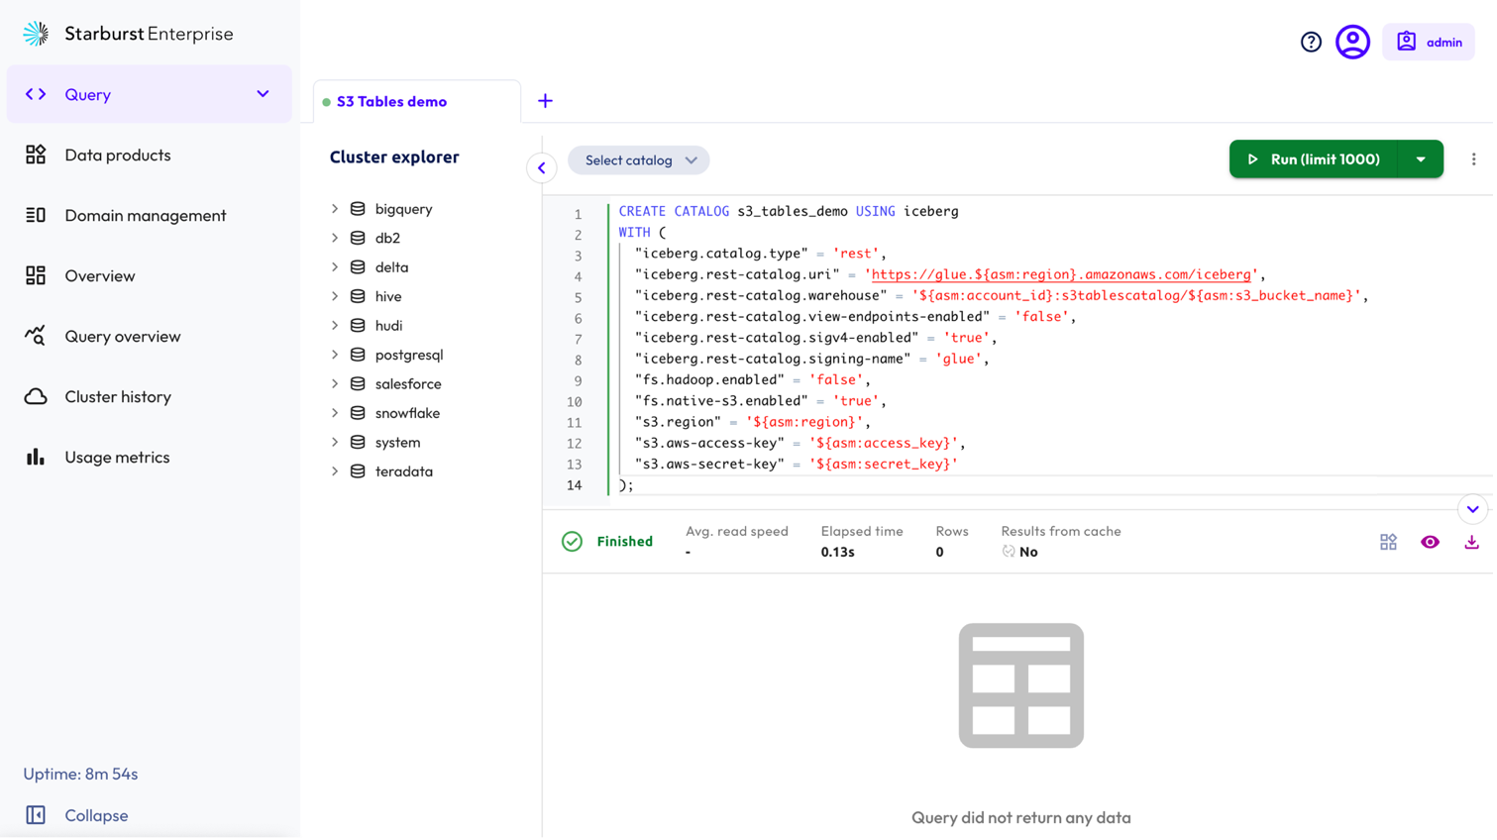The height and width of the screenshot is (840, 1497).
Task: Expand the bigquery catalog
Action: [x=335, y=209]
